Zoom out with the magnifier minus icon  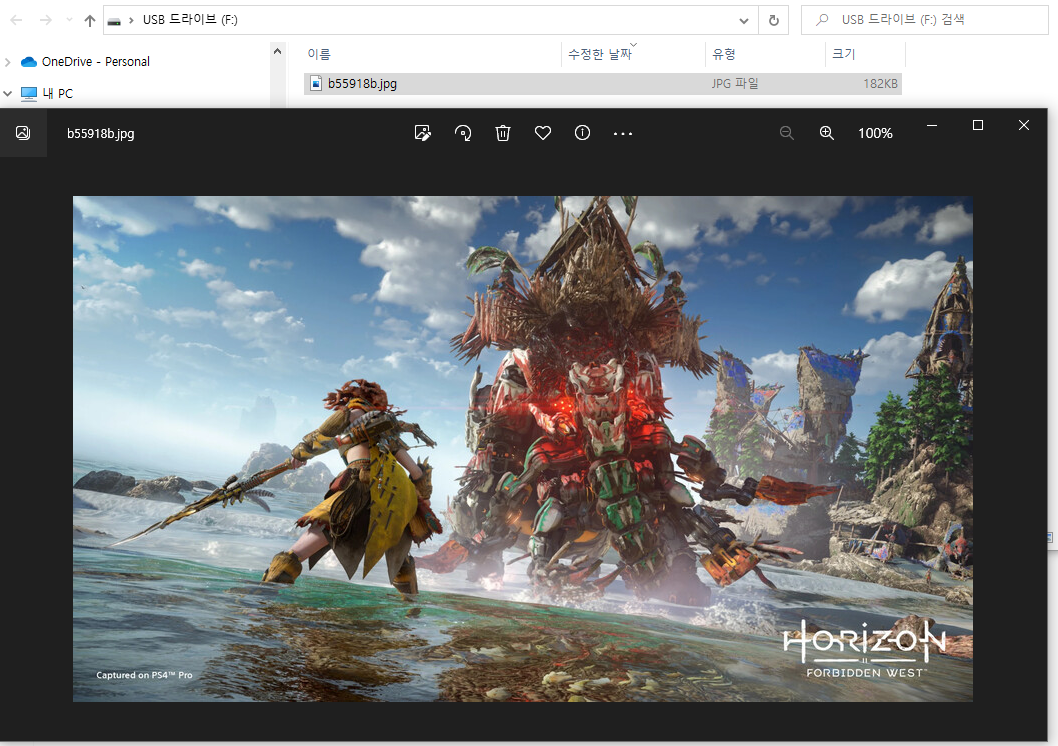point(787,133)
